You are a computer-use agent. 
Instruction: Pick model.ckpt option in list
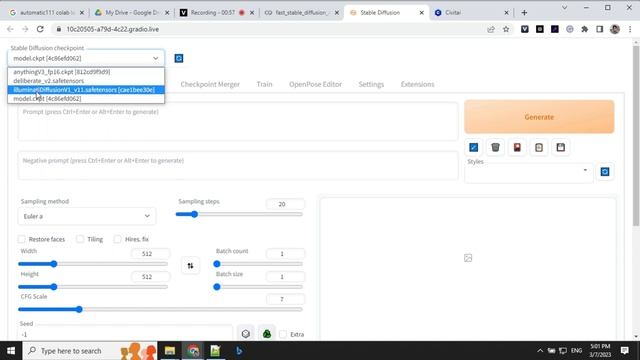(86, 99)
